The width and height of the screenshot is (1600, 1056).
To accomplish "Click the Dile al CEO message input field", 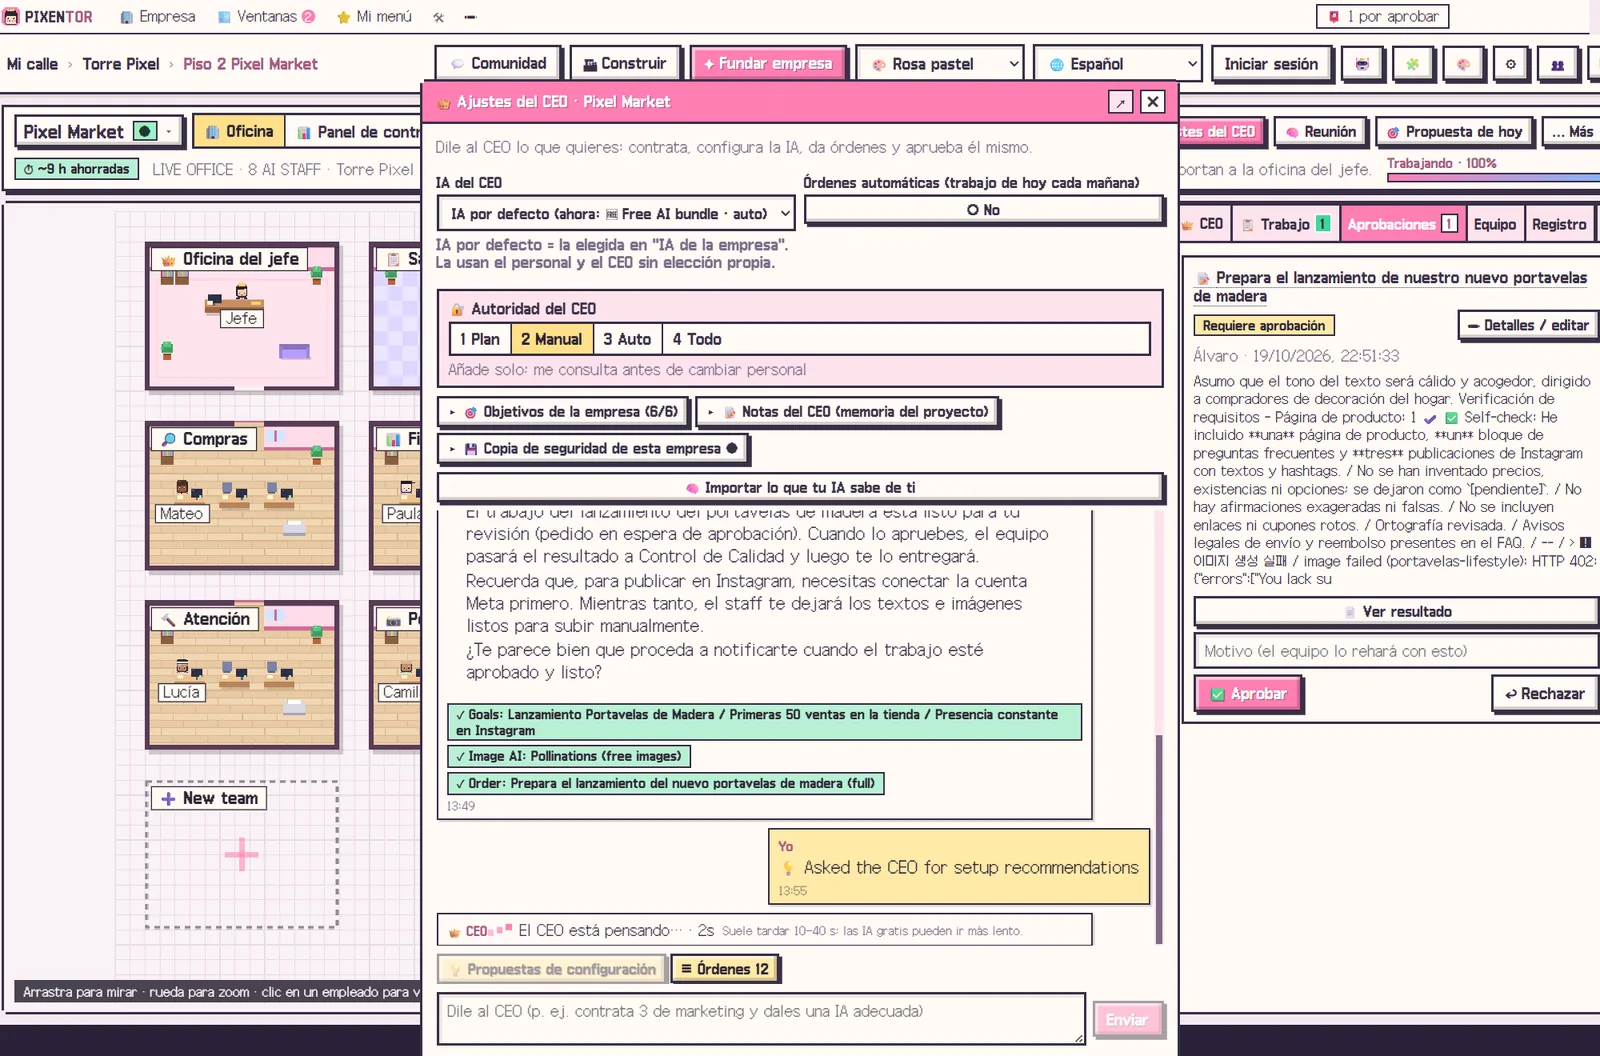I will (x=761, y=1019).
